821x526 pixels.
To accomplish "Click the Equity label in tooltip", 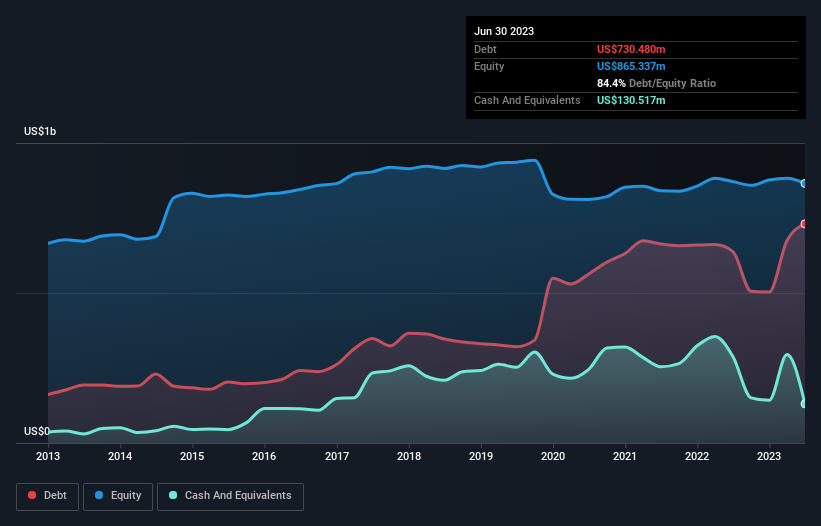I will [x=489, y=66].
